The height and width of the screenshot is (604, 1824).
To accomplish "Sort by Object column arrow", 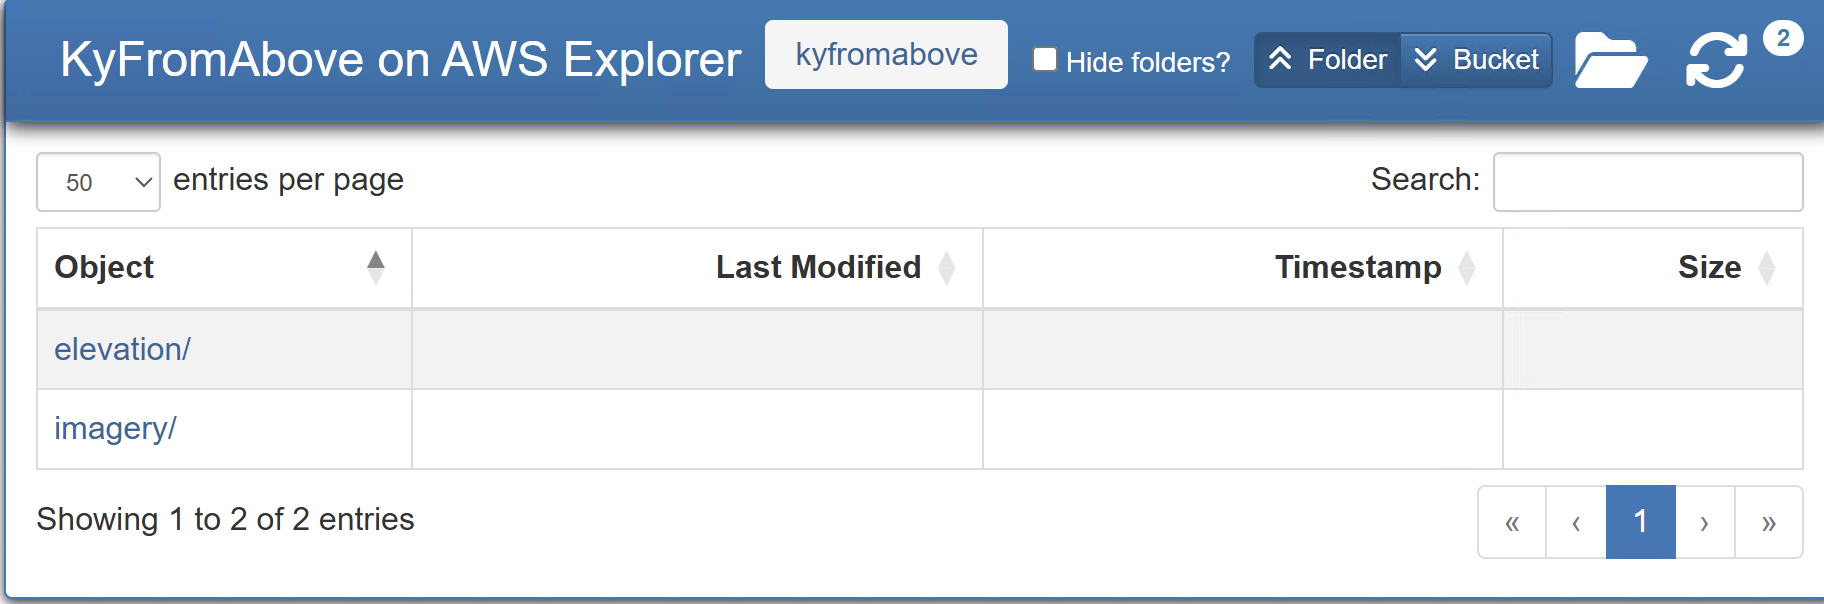I will [x=376, y=267].
